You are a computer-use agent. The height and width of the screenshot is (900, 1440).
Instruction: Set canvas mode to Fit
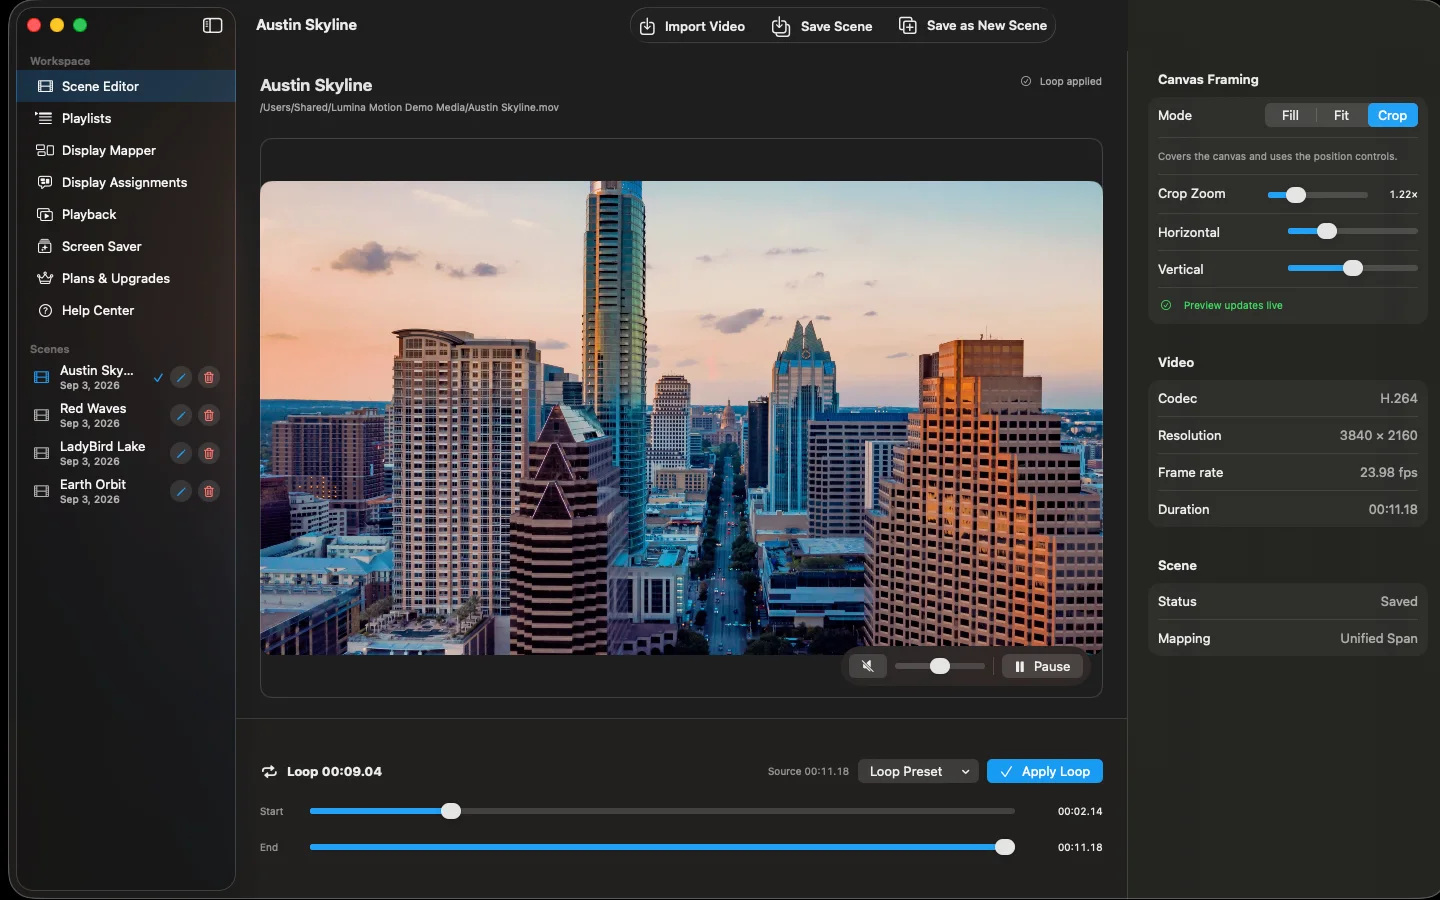pyautogui.click(x=1342, y=115)
